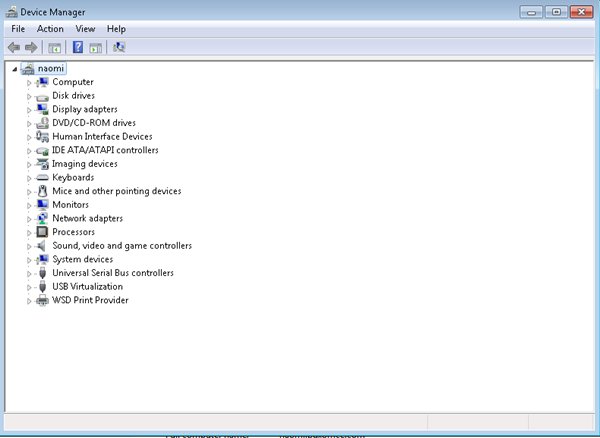Expand the Disk drives node arrow
Image resolution: width=600 pixels, height=438 pixels.
click(x=29, y=96)
